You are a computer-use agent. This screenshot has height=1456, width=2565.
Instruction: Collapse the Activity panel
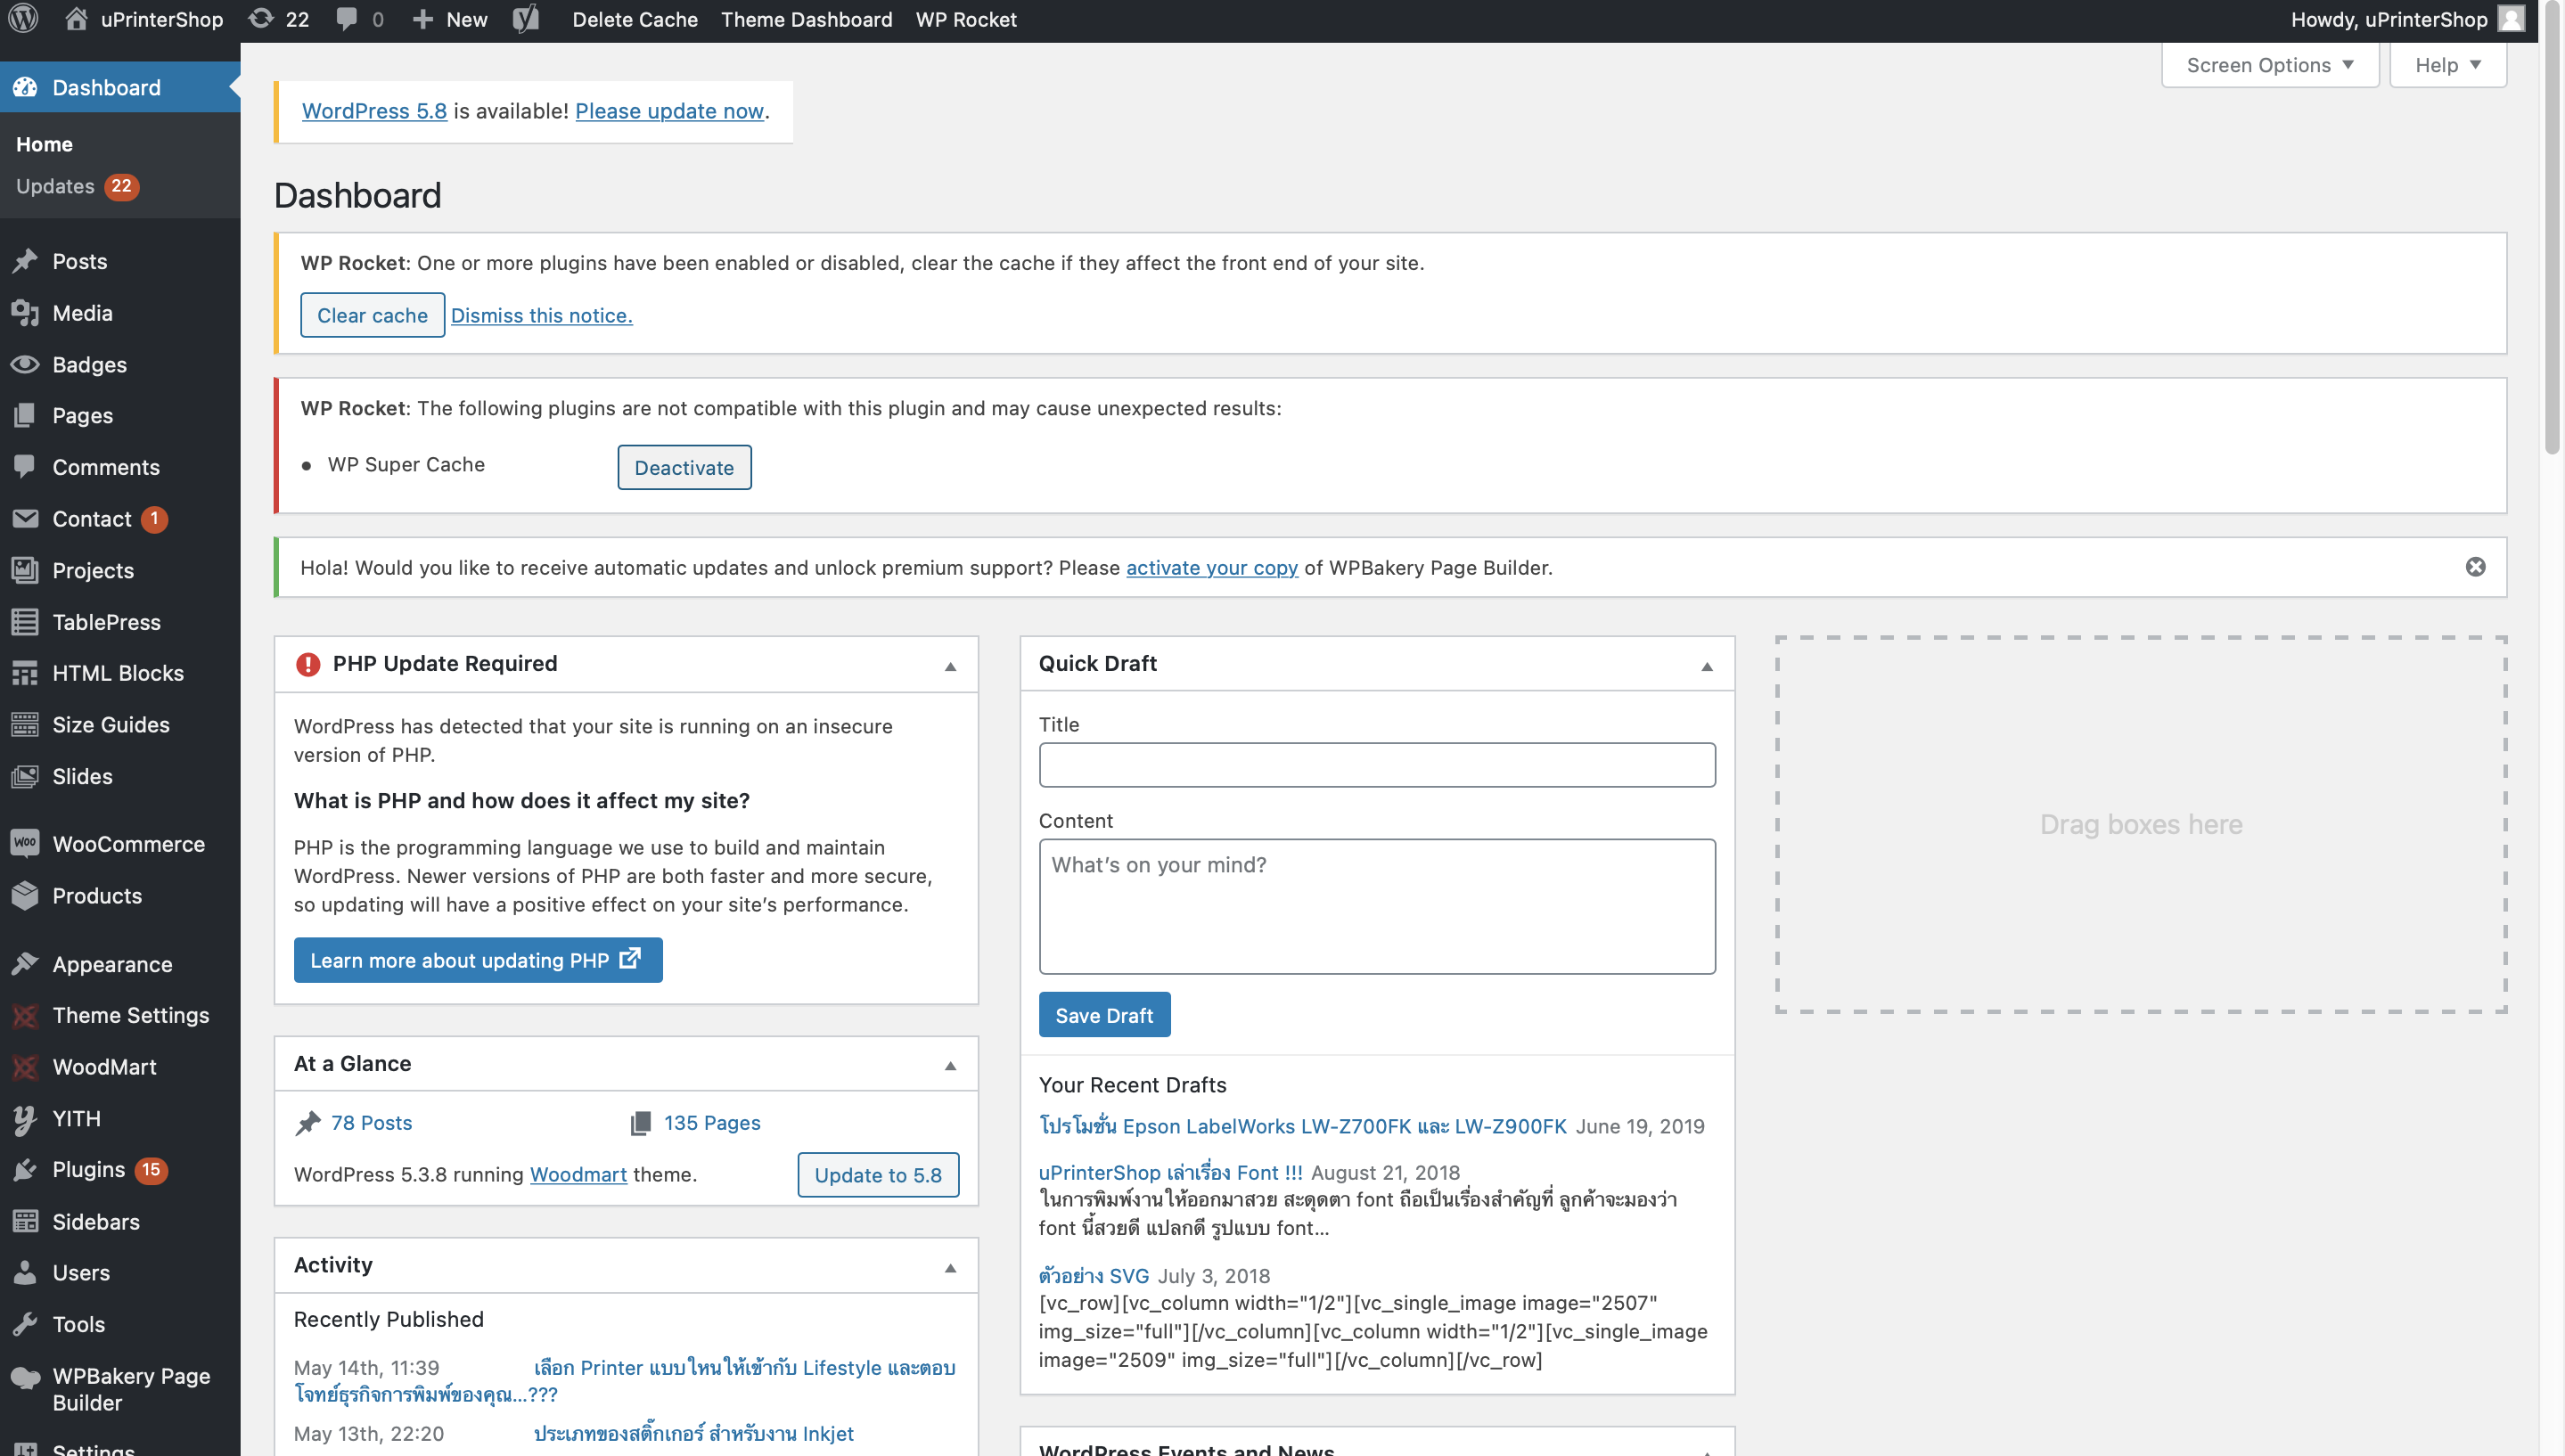pos(951,1267)
